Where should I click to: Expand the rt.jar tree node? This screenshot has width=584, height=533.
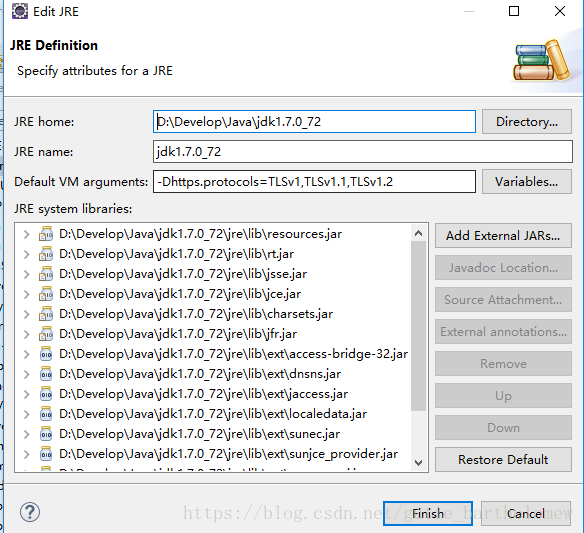(26, 254)
